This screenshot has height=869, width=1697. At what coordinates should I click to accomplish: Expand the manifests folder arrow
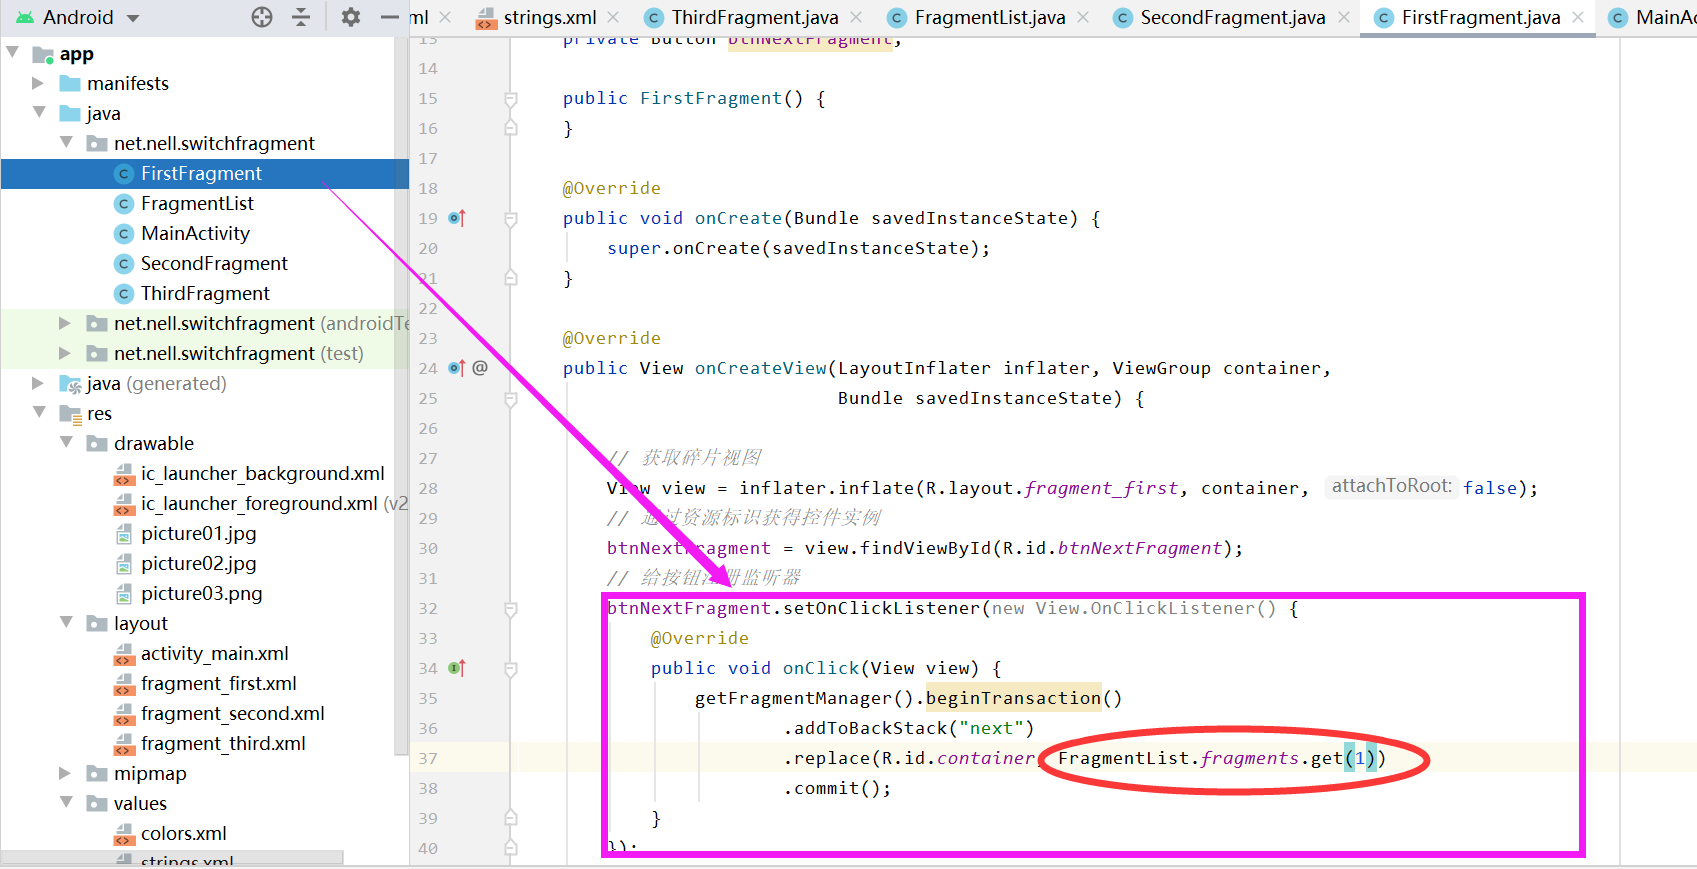pos(38,83)
